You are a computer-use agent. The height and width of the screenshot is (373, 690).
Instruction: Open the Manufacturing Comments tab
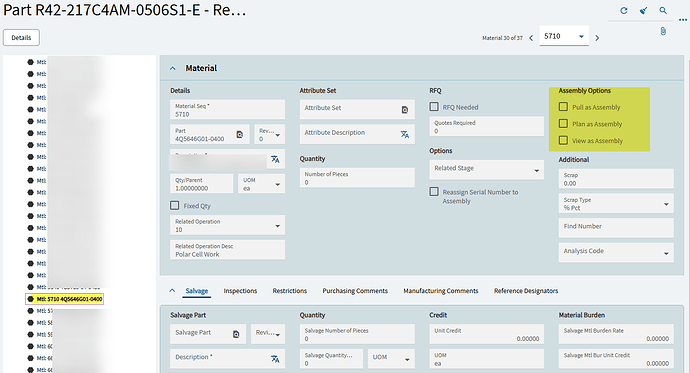(x=441, y=291)
